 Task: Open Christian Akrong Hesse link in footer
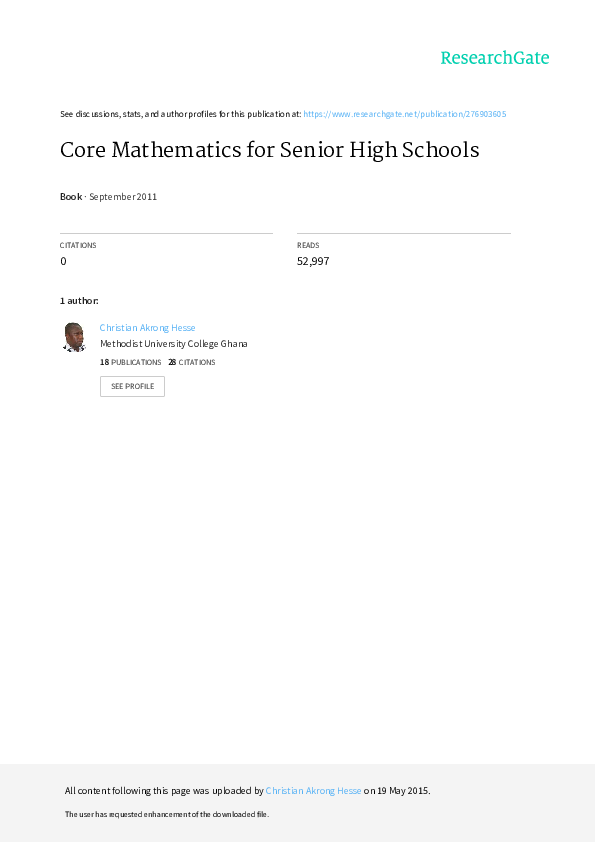(x=313, y=790)
